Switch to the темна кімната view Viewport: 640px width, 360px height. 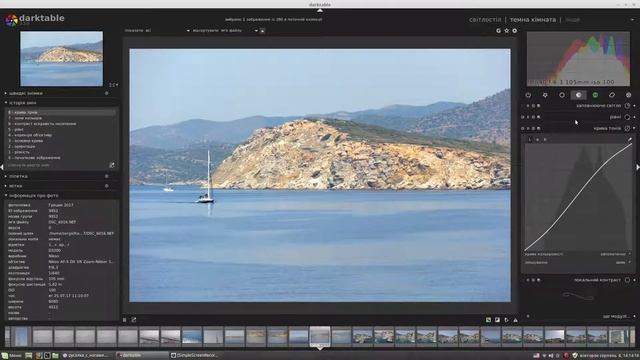533,20
